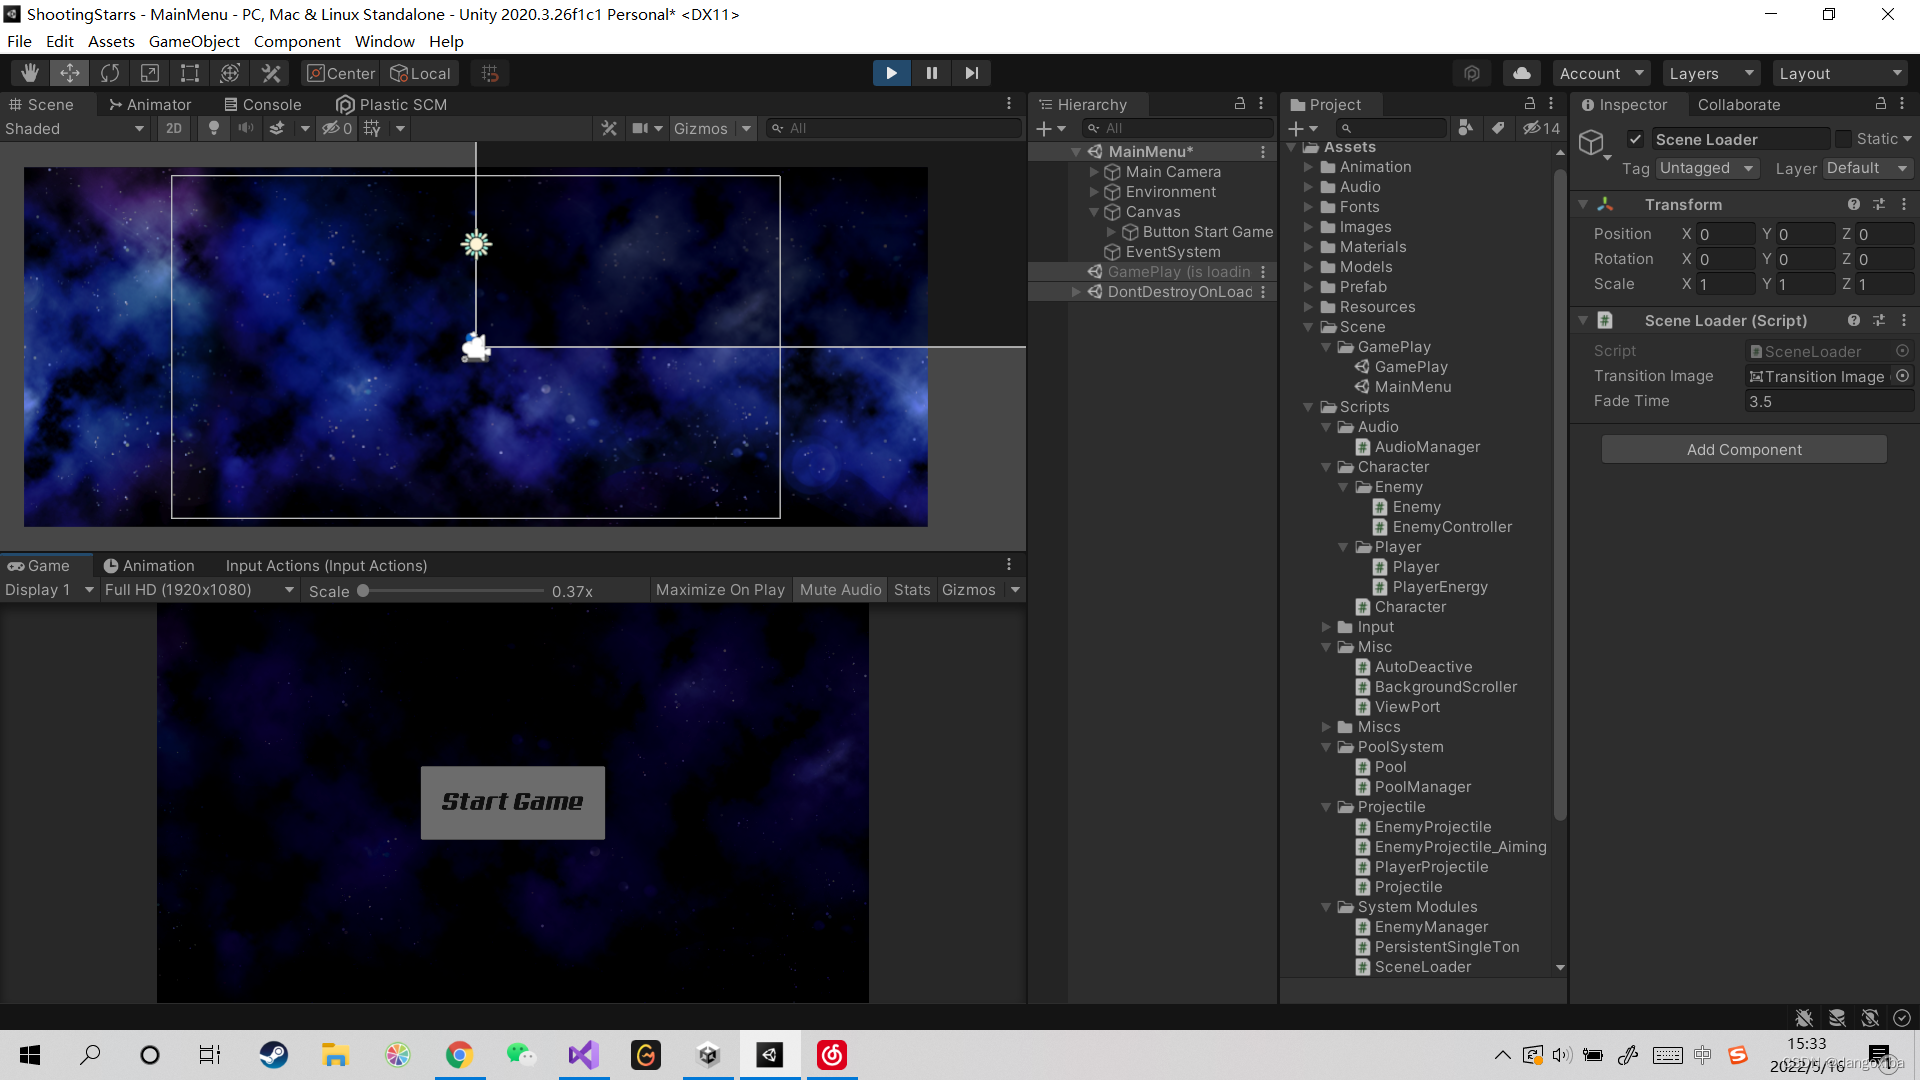Click Maximize On Play button

720,590
